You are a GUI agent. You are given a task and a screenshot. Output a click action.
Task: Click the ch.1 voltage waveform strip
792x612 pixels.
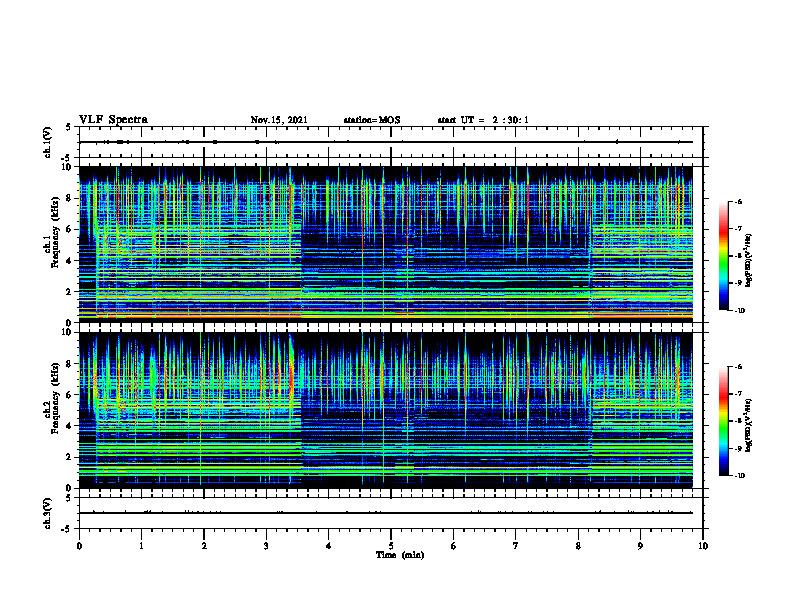tap(390, 142)
